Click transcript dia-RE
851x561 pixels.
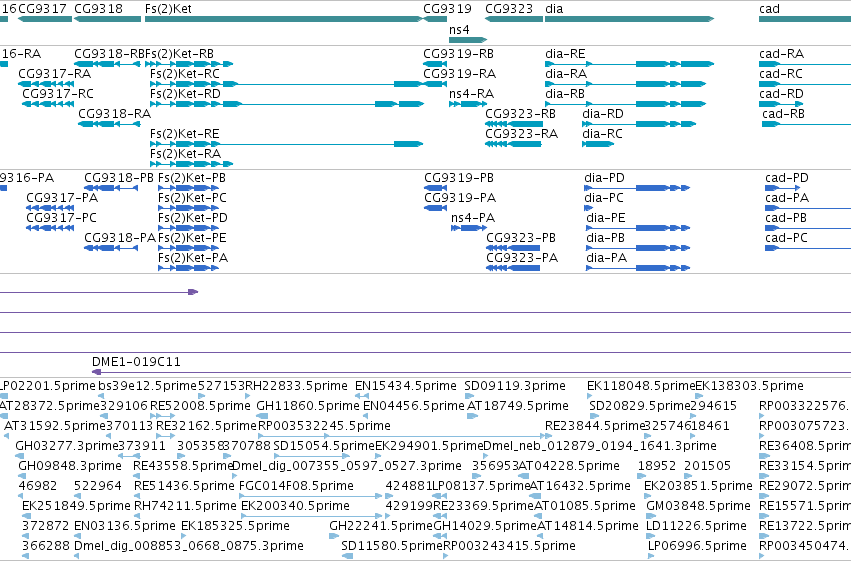pos(565,54)
